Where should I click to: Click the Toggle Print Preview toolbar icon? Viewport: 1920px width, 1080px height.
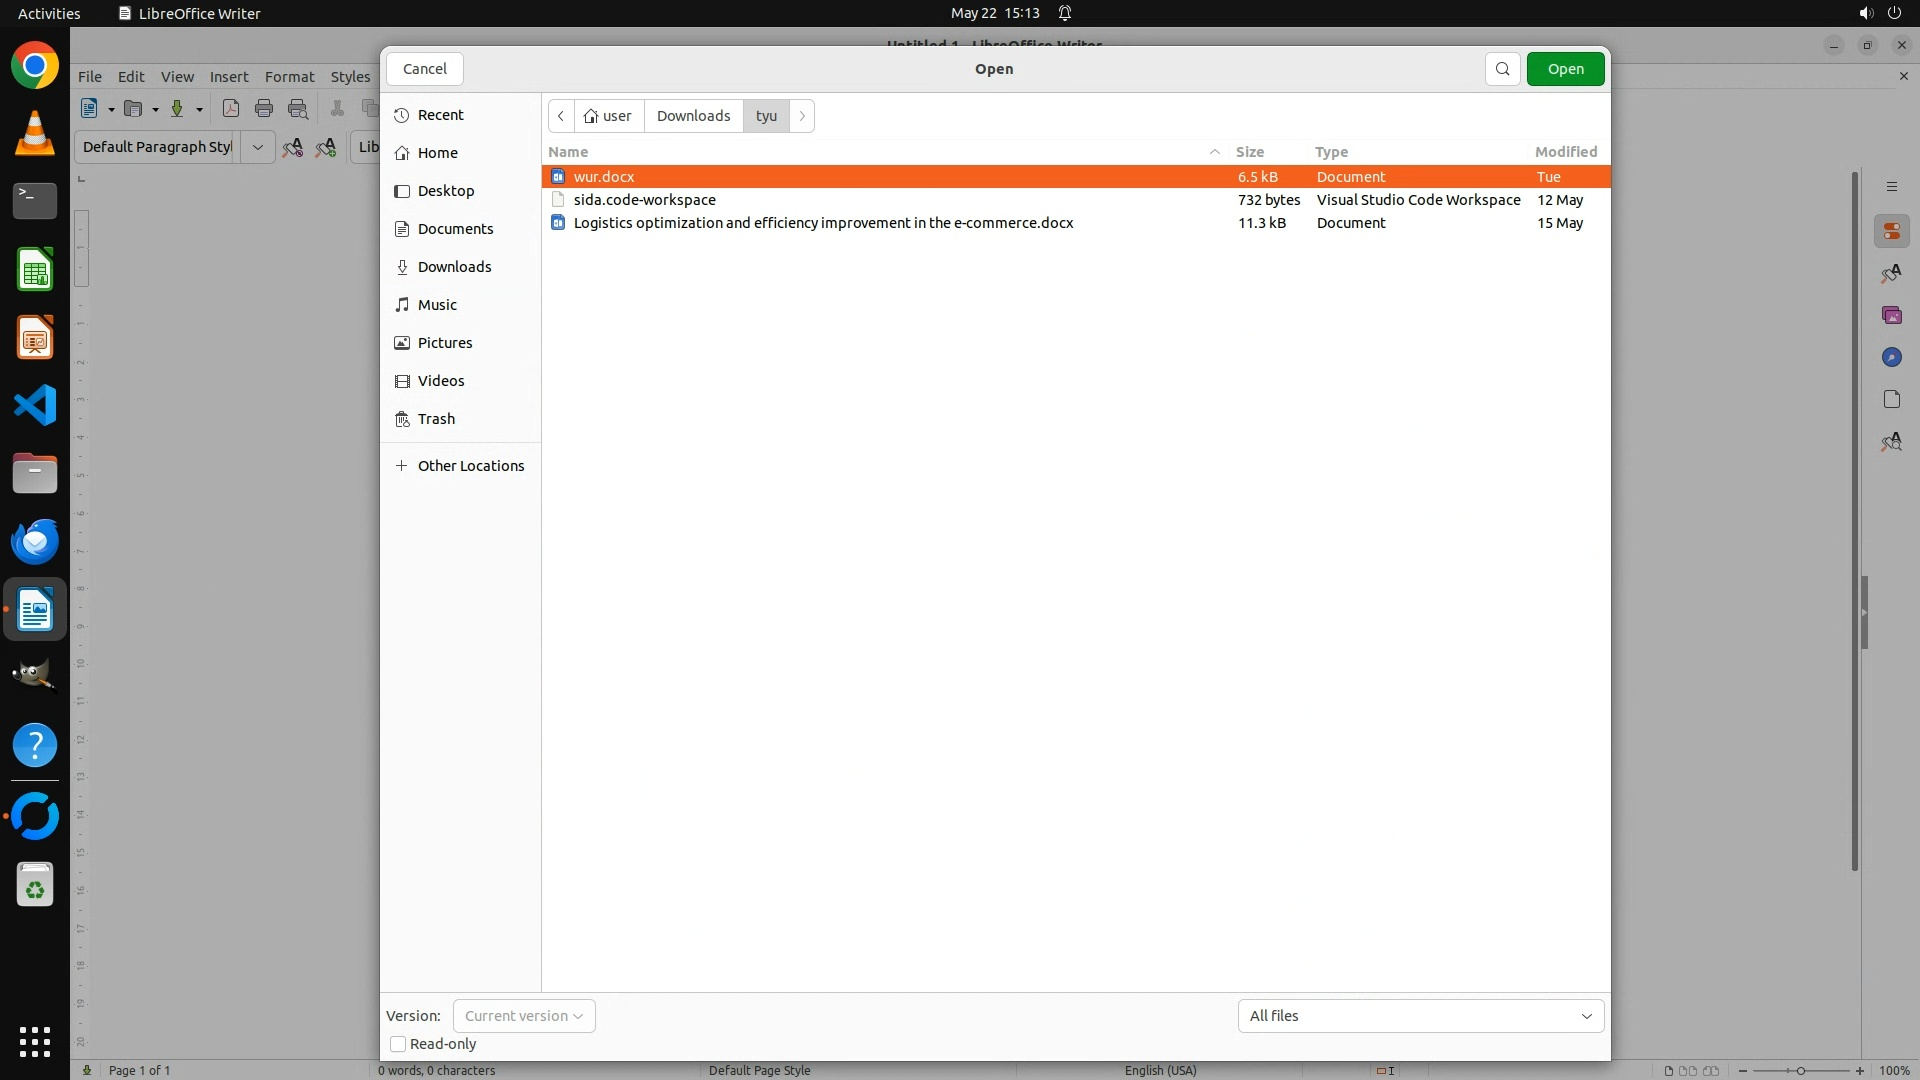298,109
